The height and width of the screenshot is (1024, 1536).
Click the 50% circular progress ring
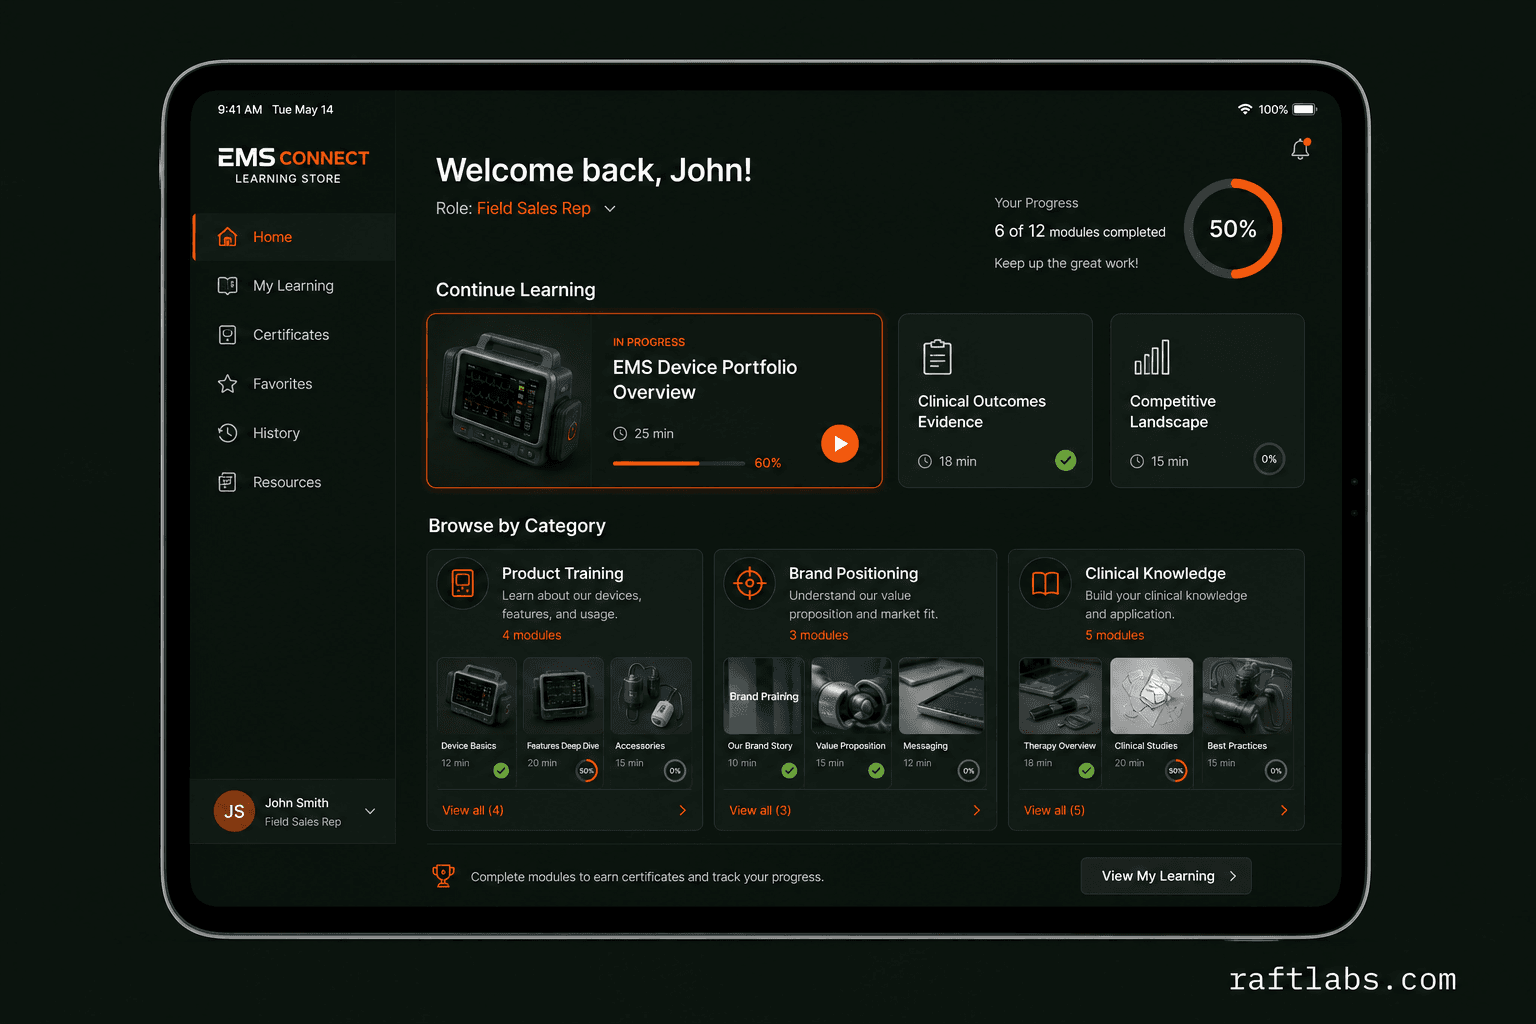click(x=1233, y=229)
